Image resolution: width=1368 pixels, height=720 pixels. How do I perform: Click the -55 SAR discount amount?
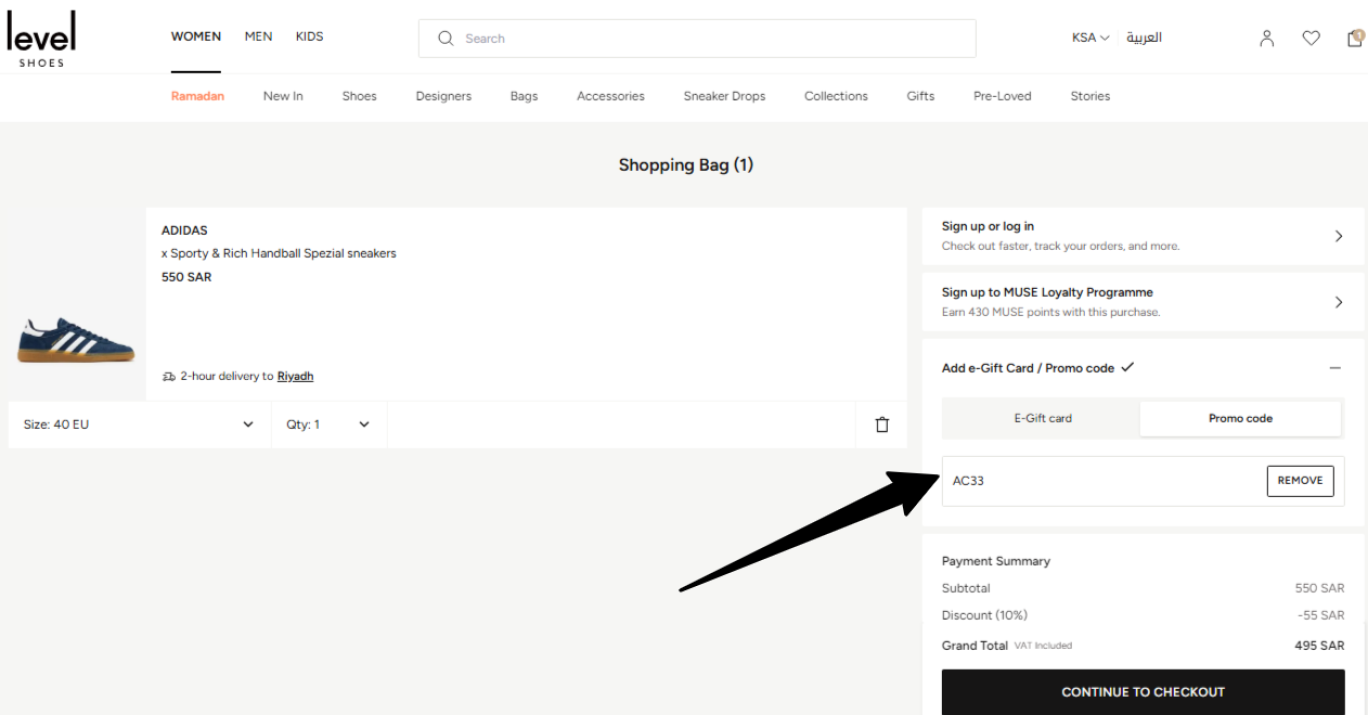[1321, 615]
